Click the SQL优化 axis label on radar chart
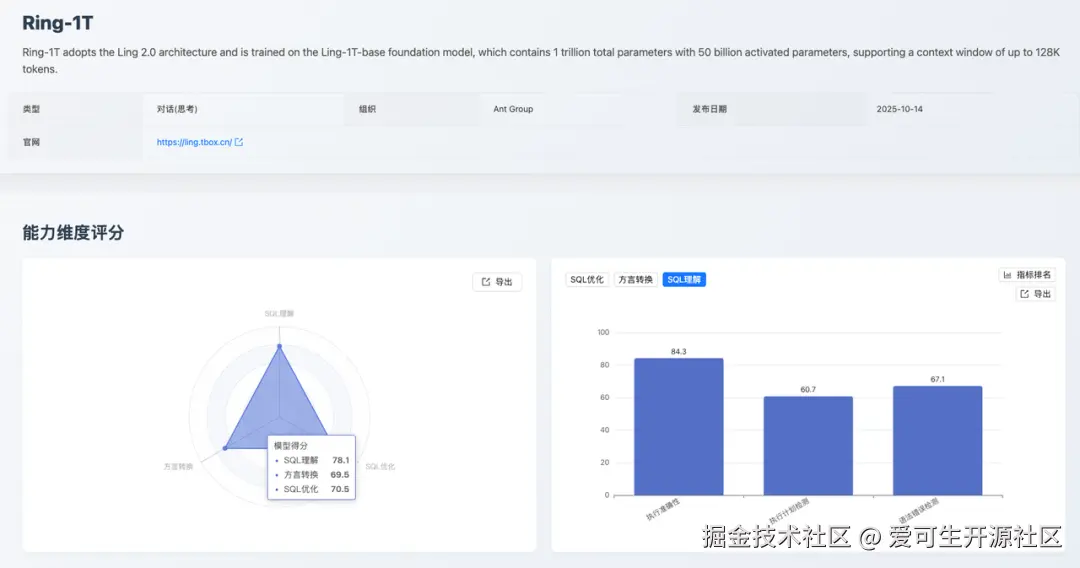 tap(380, 466)
